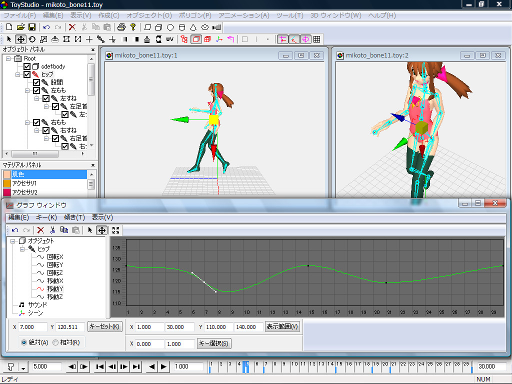Collapse the Root node in object tree
The height and width of the screenshot is (384, 512).
click(x=8, y=59)
